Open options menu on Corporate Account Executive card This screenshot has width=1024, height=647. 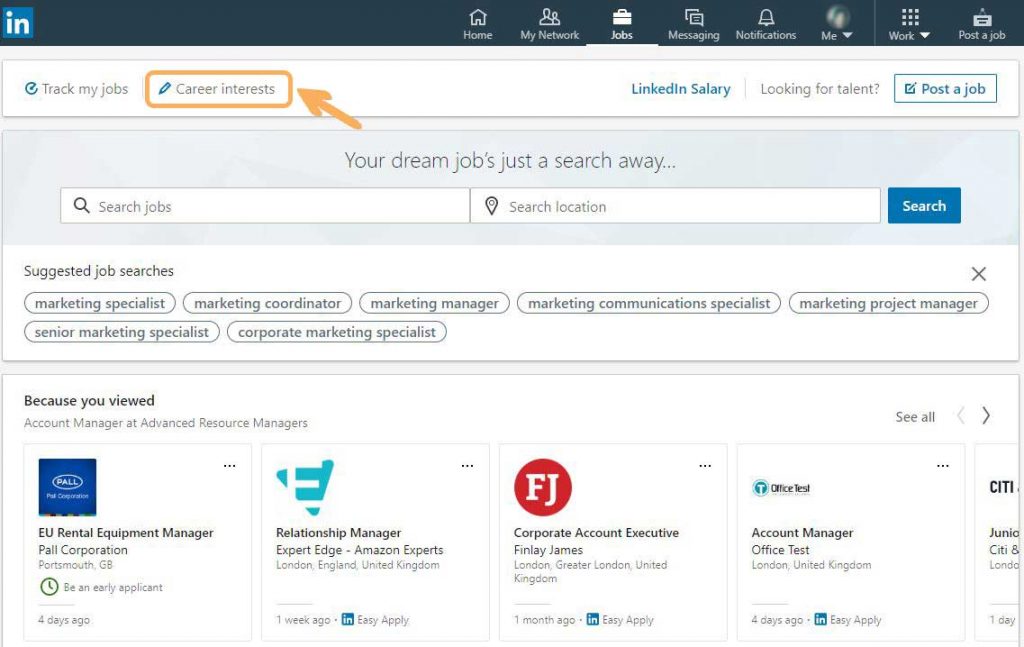[x=705, y=466]
